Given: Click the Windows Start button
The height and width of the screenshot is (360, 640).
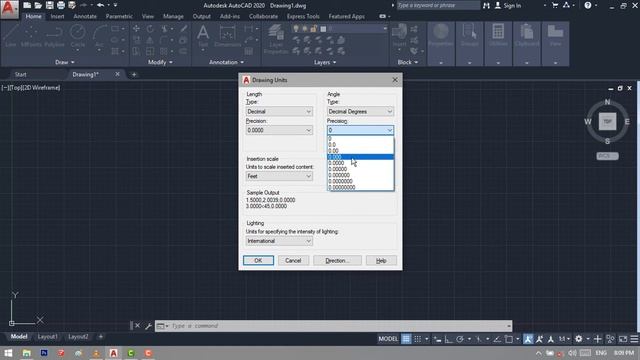Looking at the screenshot, I should 8,353.
